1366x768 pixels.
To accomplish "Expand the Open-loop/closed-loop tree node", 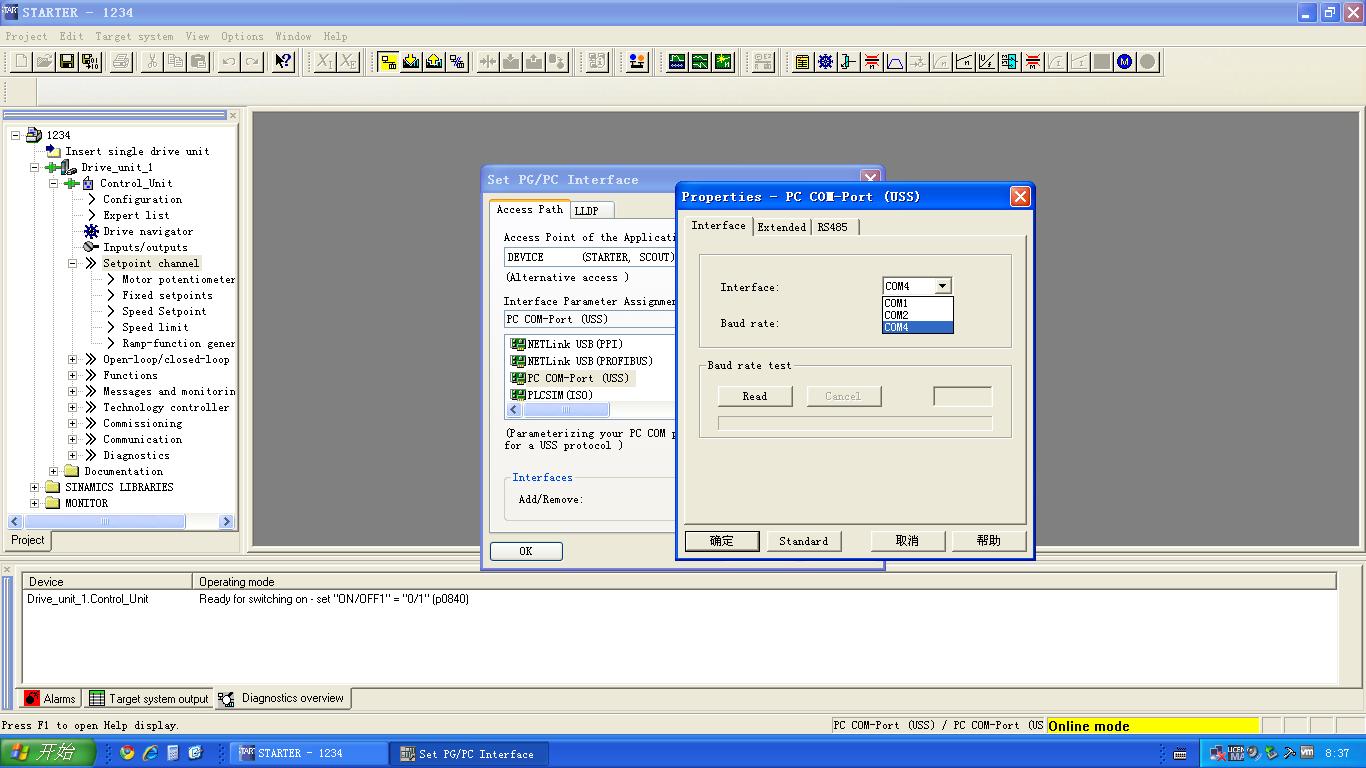I will (x=73, y=360).
